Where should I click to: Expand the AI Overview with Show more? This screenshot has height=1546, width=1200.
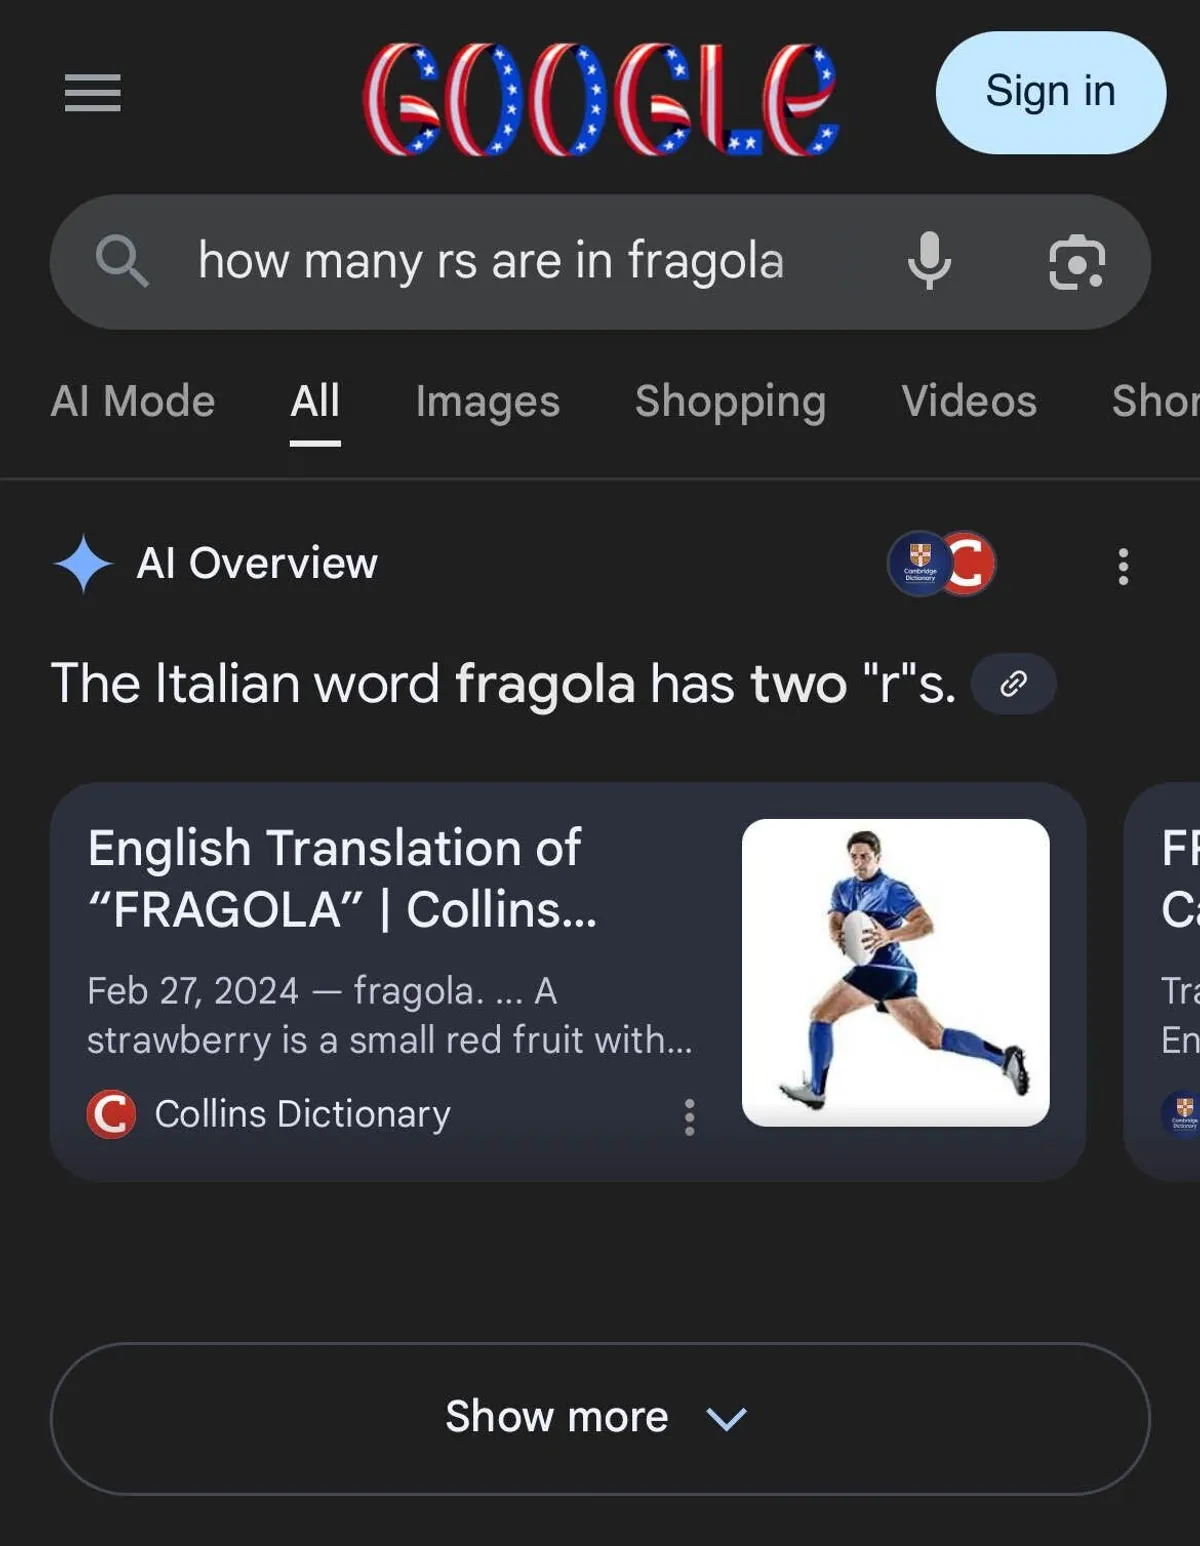pos(599,1418)
